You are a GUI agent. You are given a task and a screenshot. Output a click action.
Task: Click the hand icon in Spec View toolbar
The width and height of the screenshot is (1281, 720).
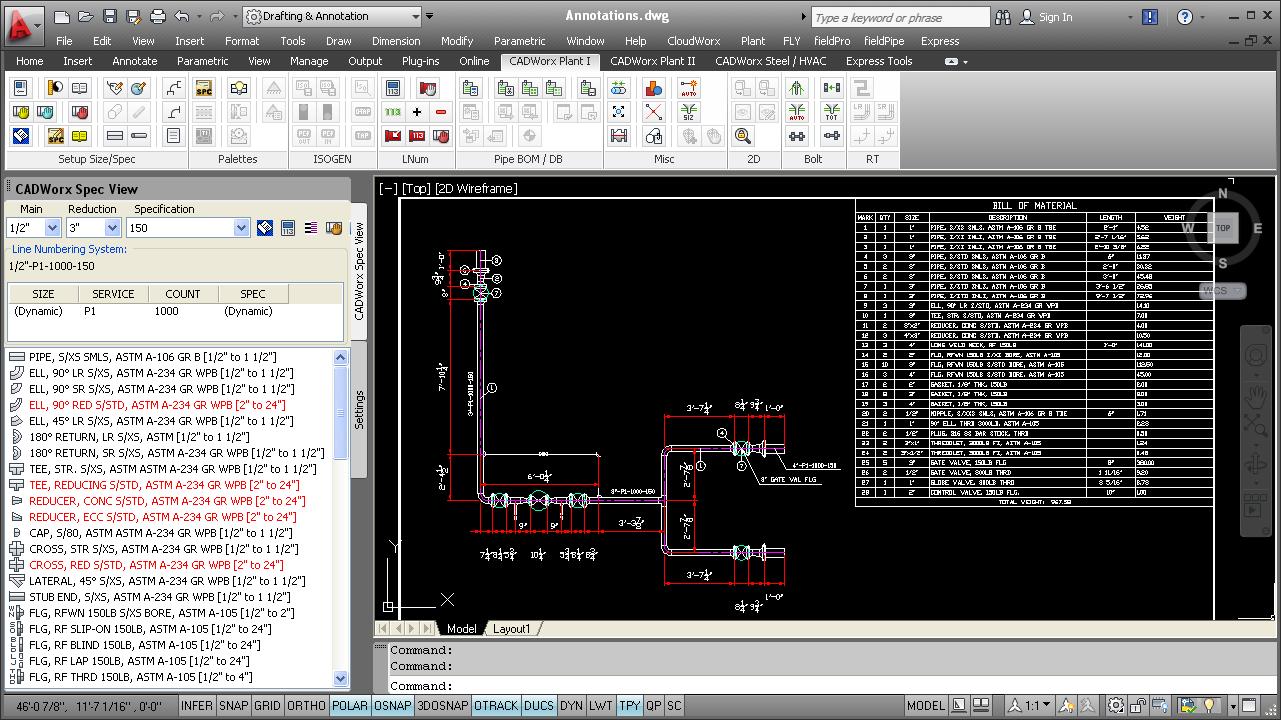(334, 228)
